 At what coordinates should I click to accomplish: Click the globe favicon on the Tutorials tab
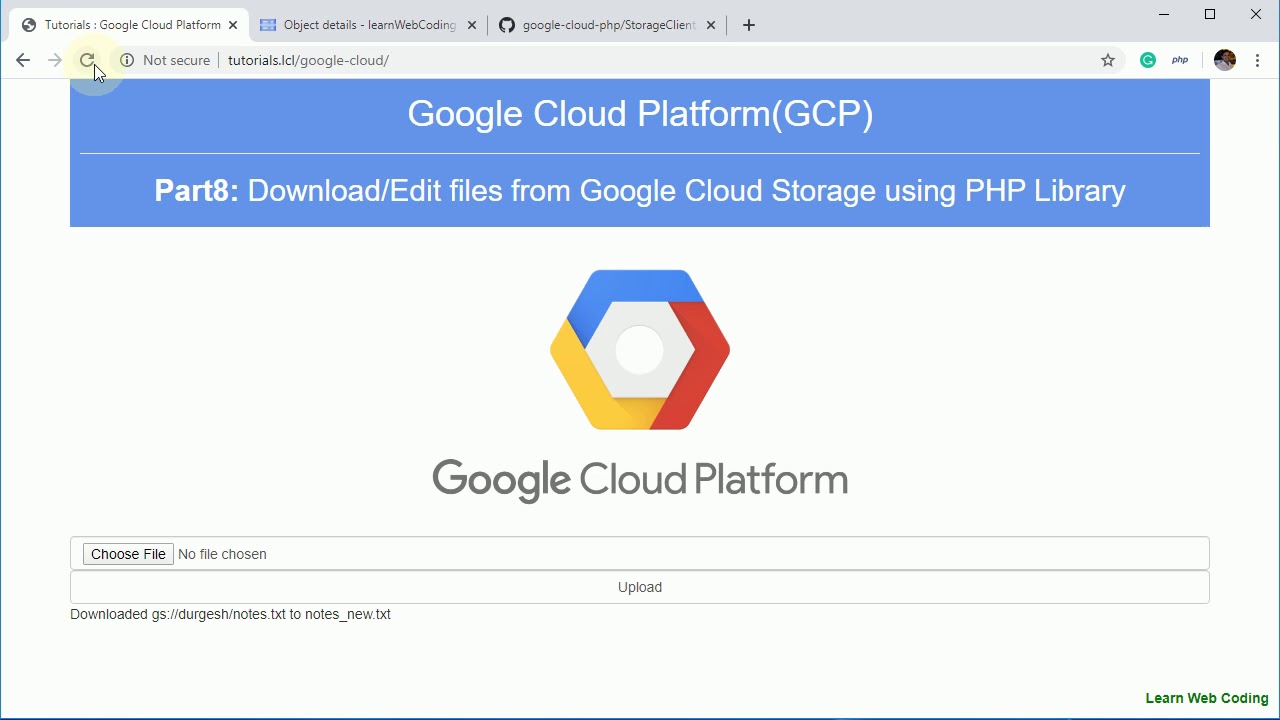pyautogui.click(x=28, y=25)
